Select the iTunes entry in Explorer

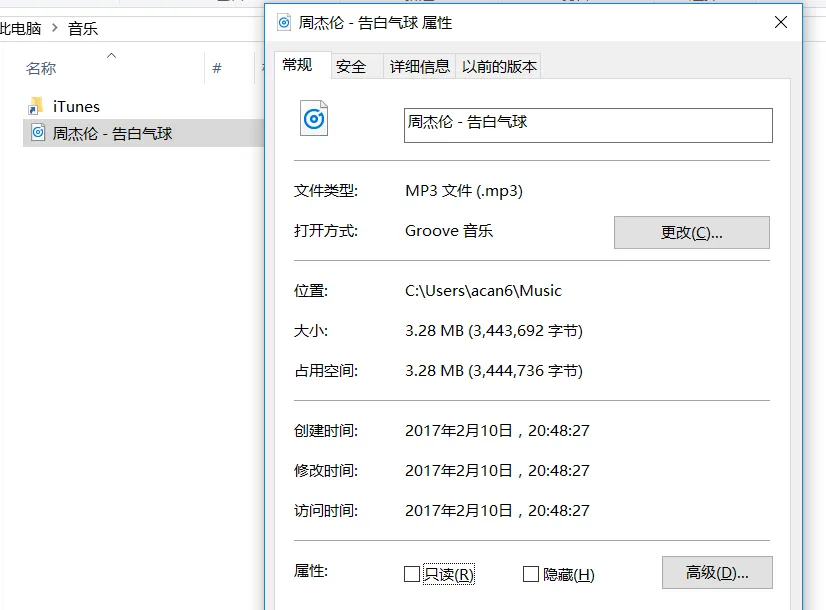76,106
